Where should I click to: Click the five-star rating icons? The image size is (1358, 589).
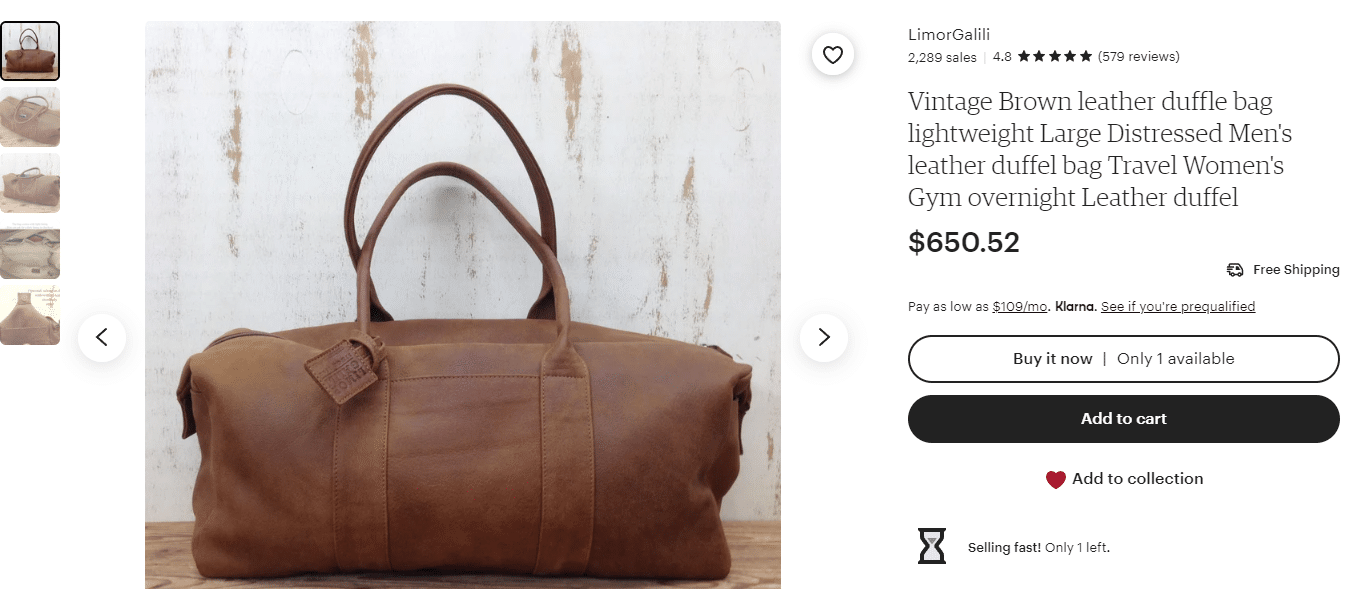click(x=1055, y=57)
